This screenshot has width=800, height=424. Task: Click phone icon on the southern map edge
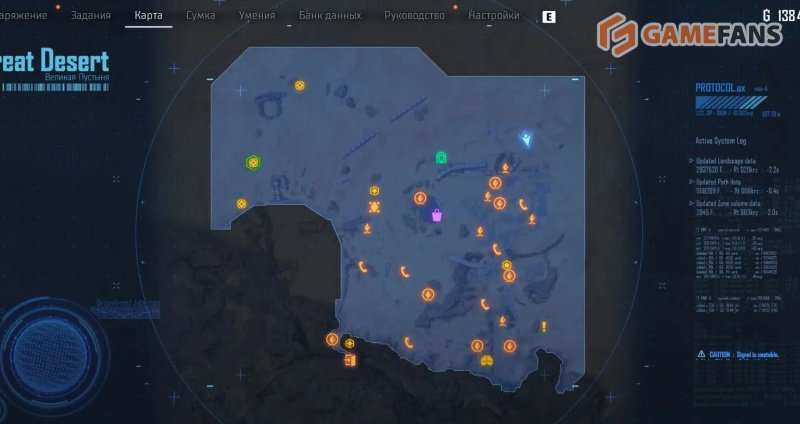tap(409, 342)
